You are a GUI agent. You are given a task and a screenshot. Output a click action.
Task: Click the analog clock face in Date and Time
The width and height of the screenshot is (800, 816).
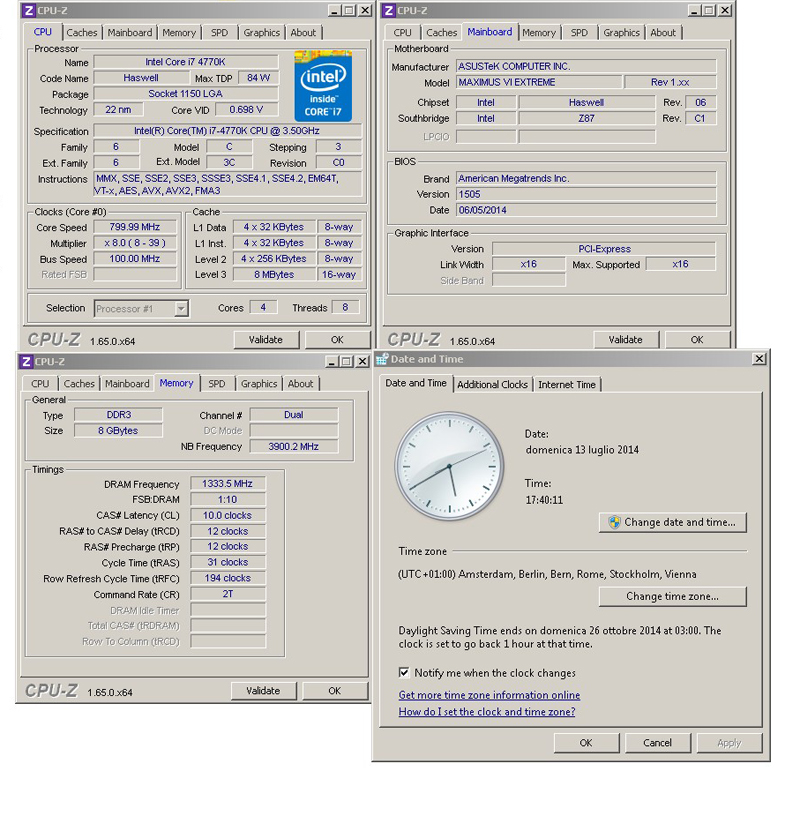point(449,466)
